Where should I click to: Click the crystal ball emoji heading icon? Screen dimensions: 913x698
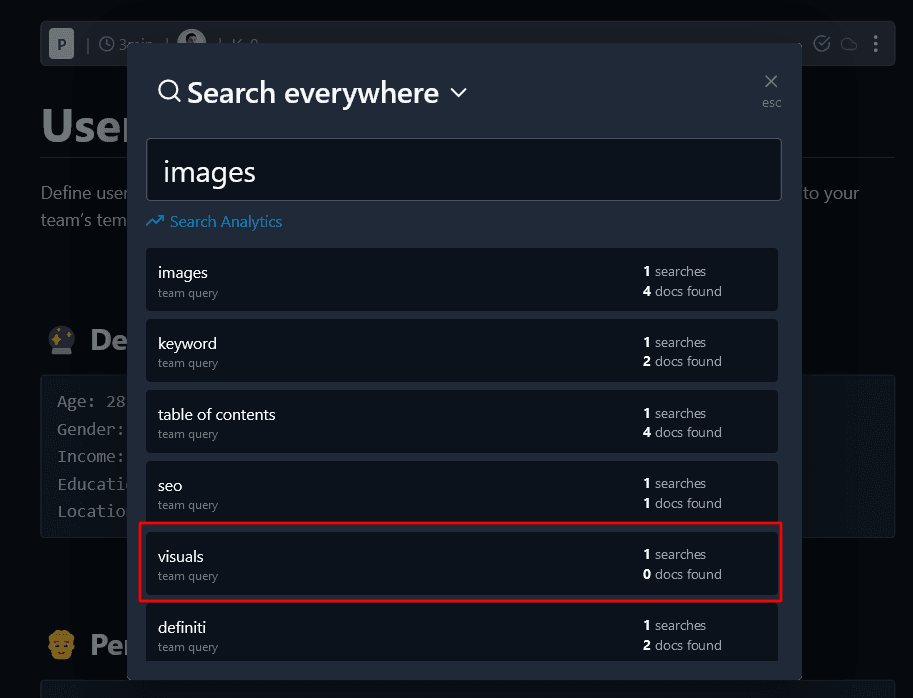61,341
